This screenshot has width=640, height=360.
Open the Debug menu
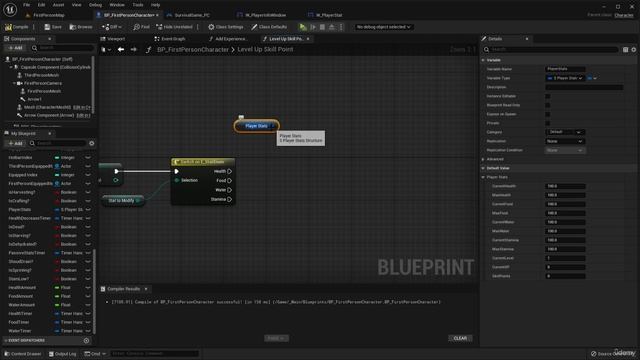coord(95,5)
